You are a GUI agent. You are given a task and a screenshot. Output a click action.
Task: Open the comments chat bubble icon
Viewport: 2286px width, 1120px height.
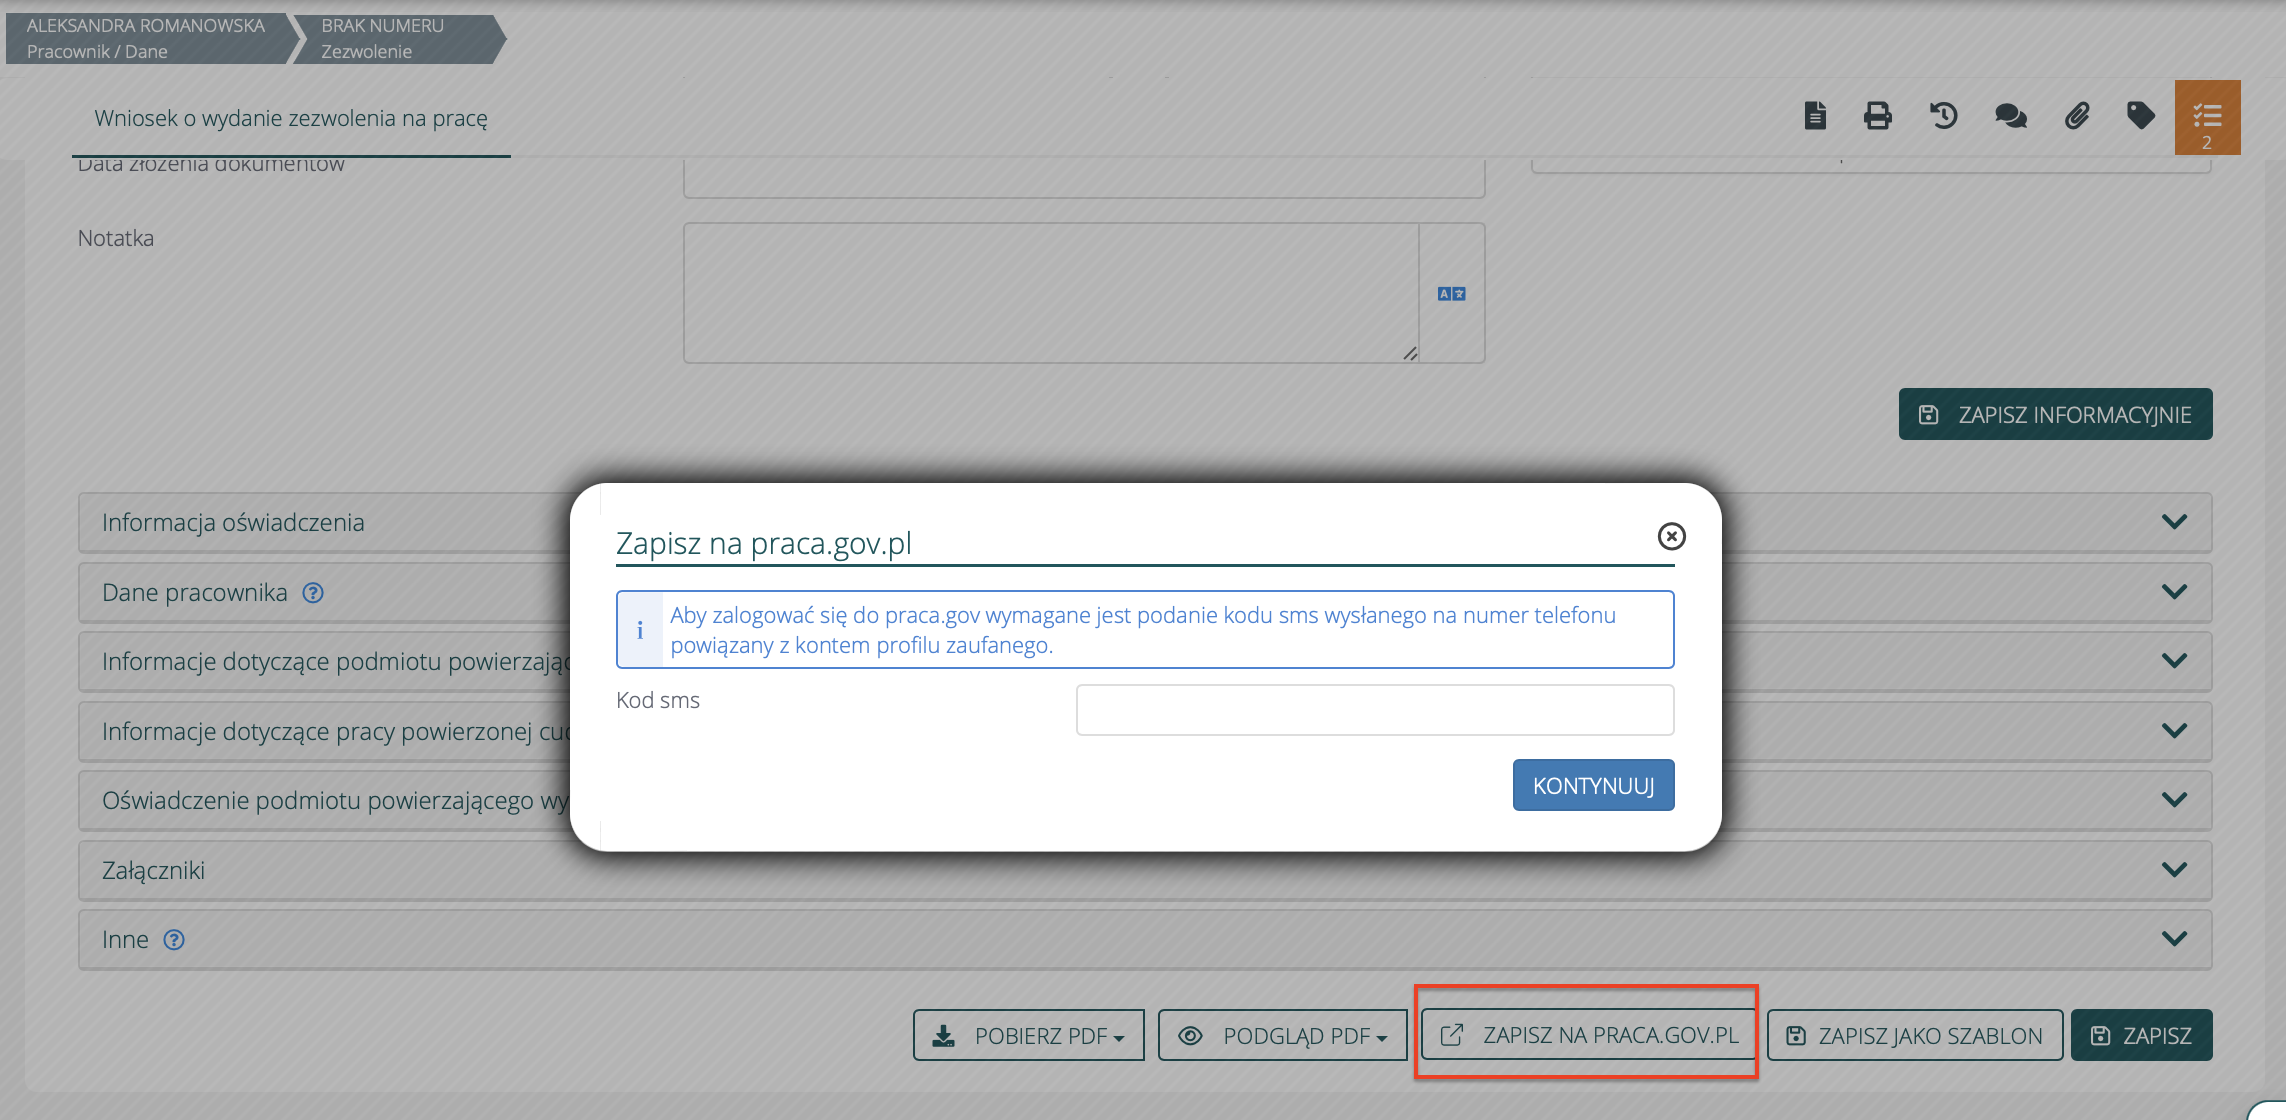point(2010,116)
